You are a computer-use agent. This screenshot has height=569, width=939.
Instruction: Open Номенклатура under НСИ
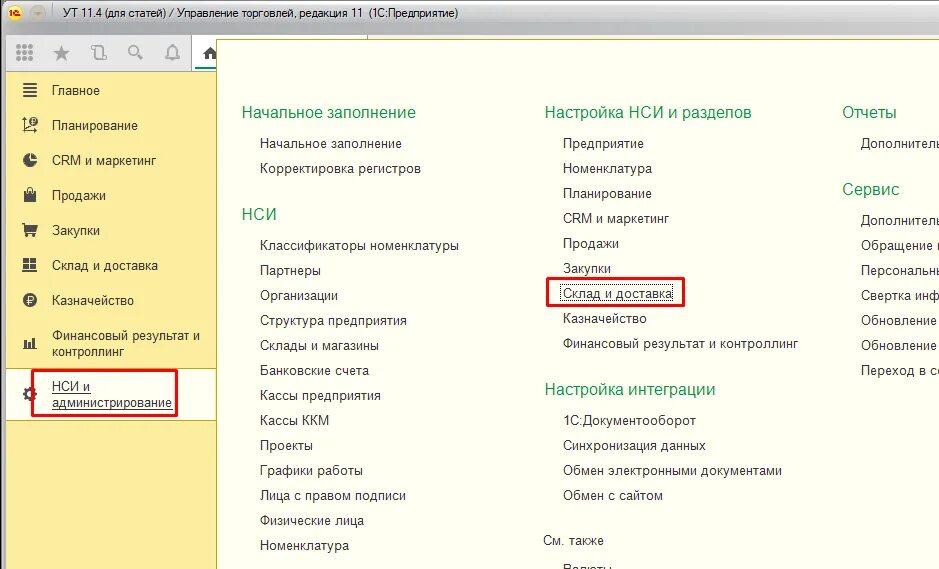click(304, 546)
